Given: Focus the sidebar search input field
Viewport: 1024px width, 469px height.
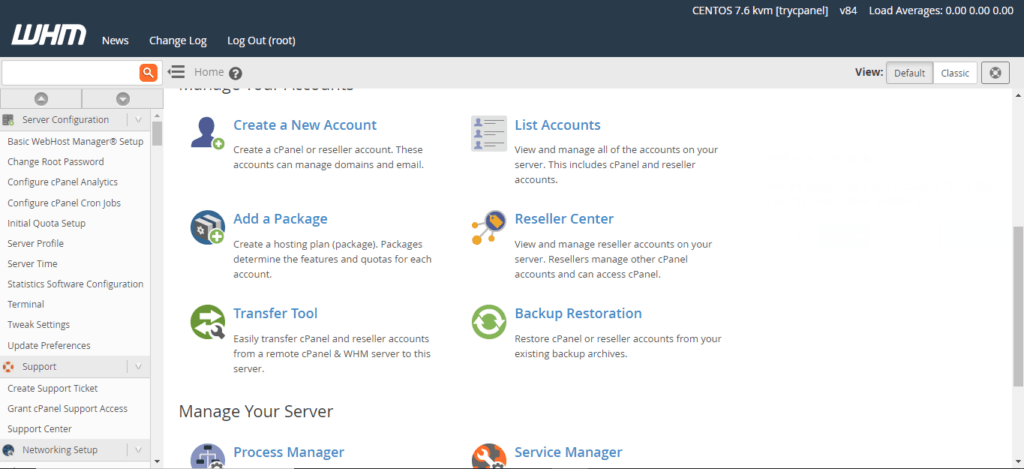Looking at the screenshot, I should click(x=71, y=73).
